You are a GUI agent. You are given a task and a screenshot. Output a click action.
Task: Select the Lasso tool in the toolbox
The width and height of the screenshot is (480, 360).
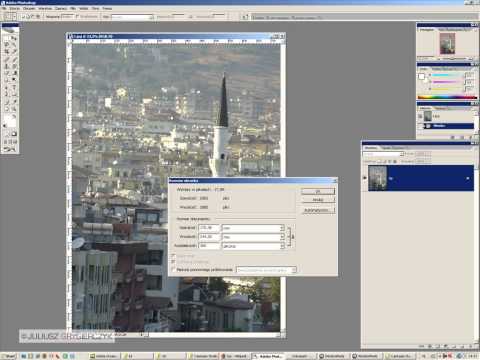(x=7, y=45)
